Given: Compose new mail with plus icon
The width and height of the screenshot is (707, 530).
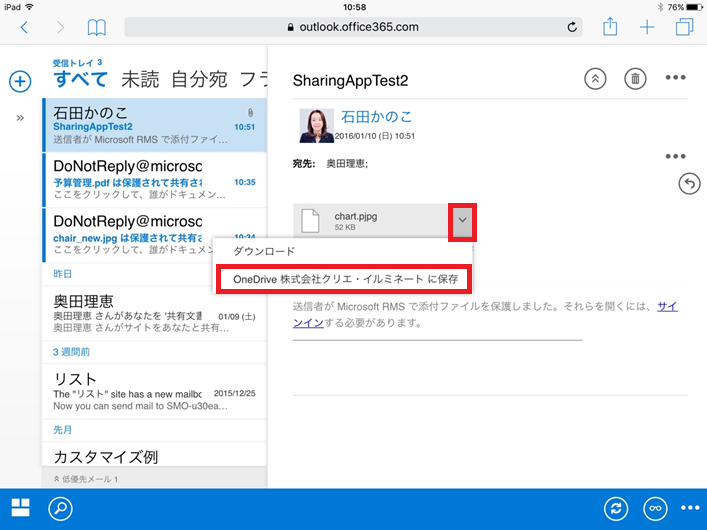Looking at the screenshot, I should coord(20,81).
